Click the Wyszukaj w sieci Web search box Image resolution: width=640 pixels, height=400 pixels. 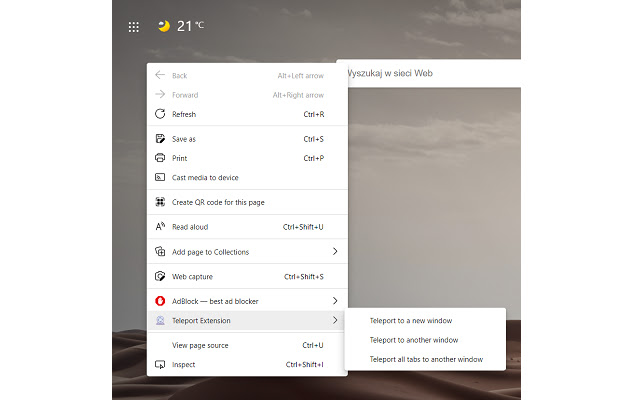pyautogui.click(x=434, y=73)
